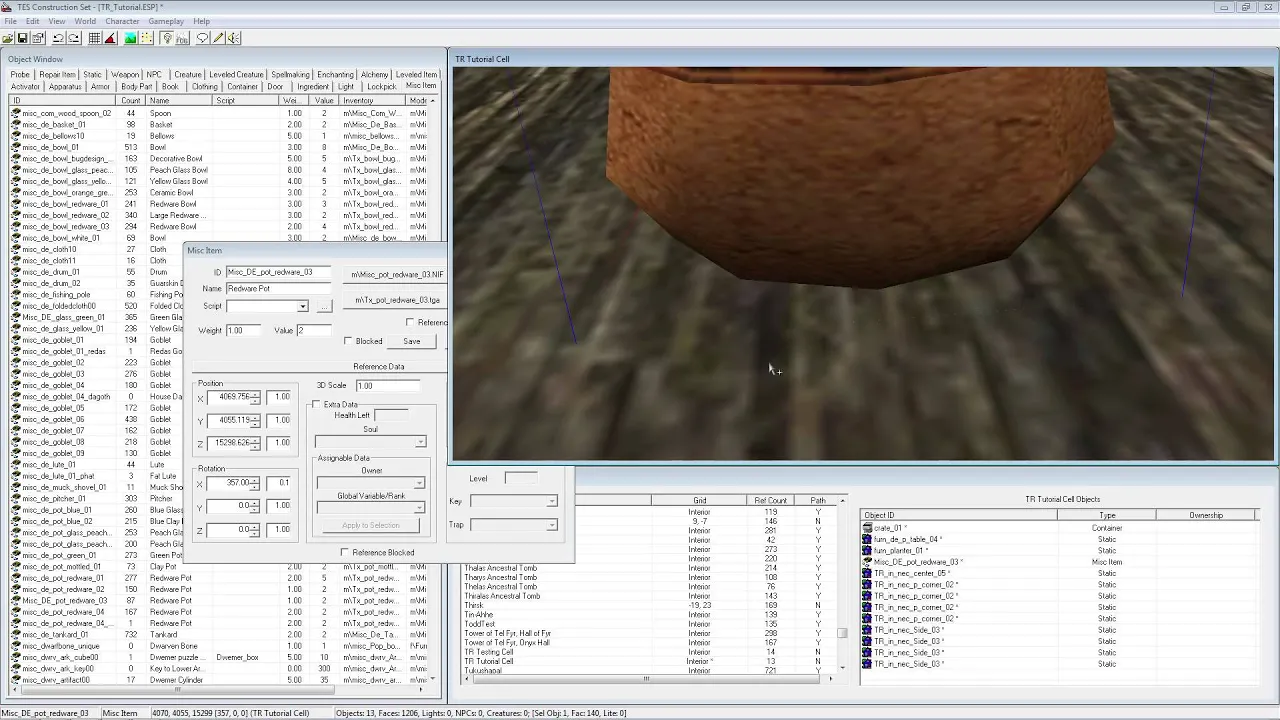Toggle the References Persist checkbox
The image size is (1280, 720).
click(410, 322)
